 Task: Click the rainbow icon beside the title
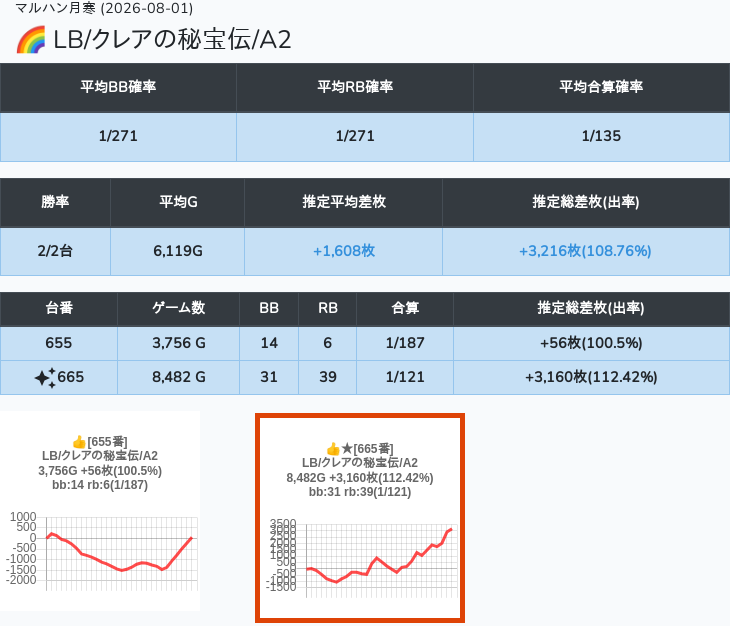31,40
